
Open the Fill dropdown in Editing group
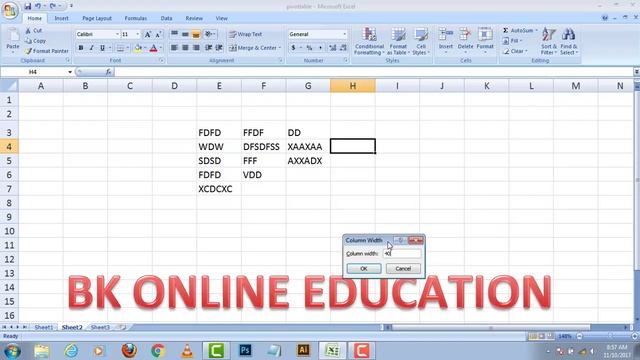pos(512,41)
